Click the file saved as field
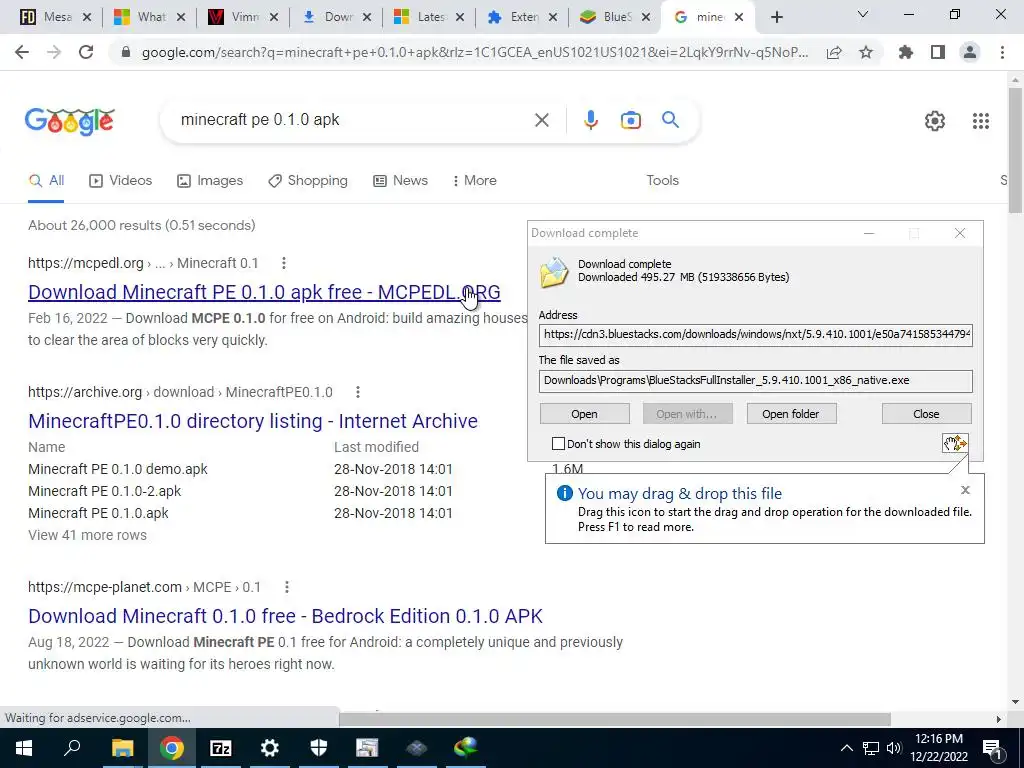This screenshot has height=768, width=1024. (756, 381)
